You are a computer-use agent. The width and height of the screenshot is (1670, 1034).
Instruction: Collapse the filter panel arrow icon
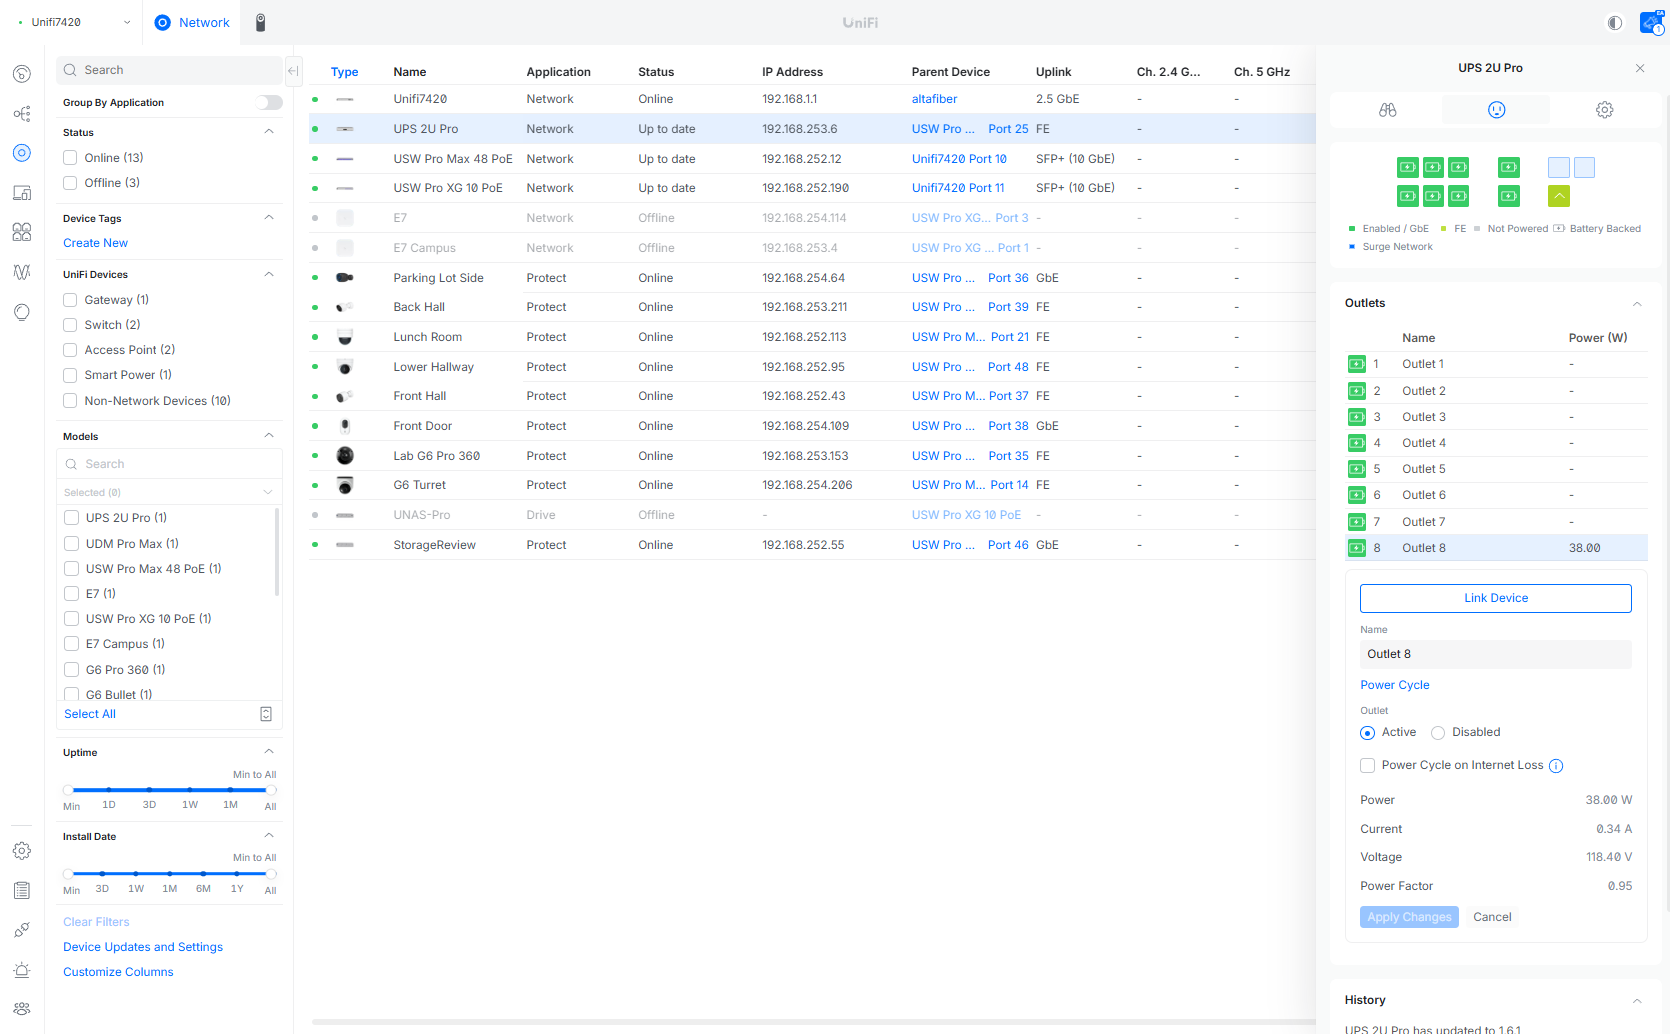(x=293, y=71)
